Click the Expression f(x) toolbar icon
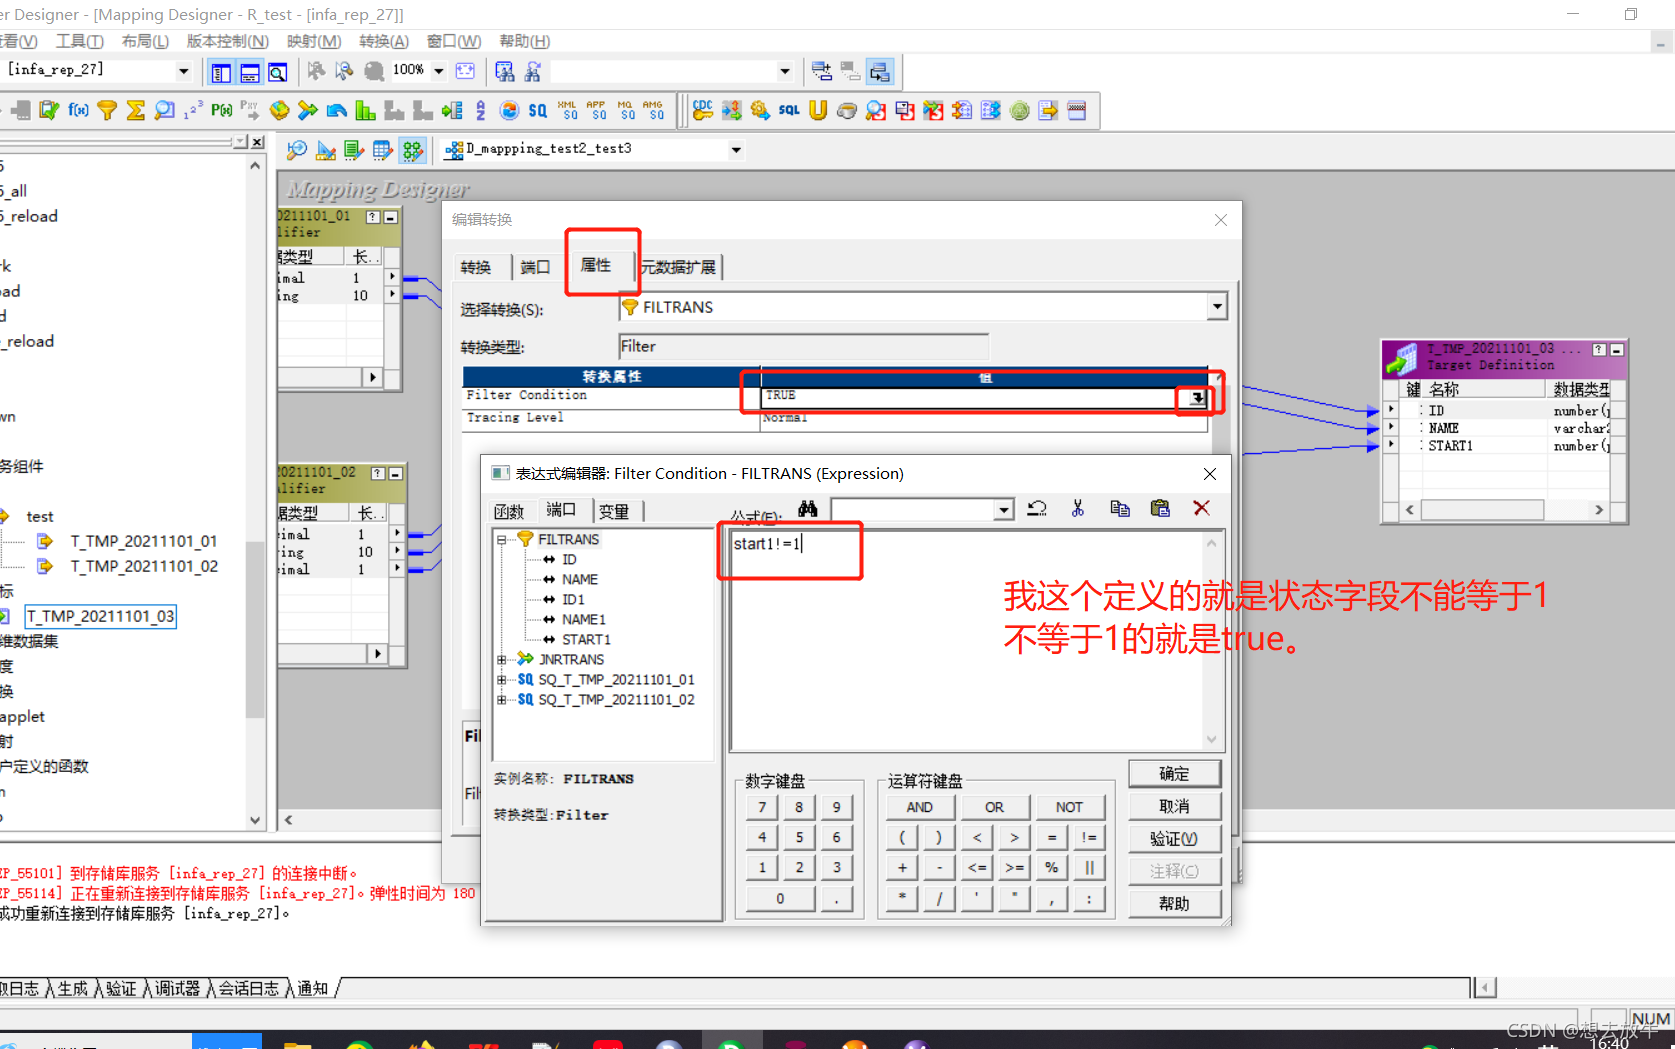 point(78,110)
